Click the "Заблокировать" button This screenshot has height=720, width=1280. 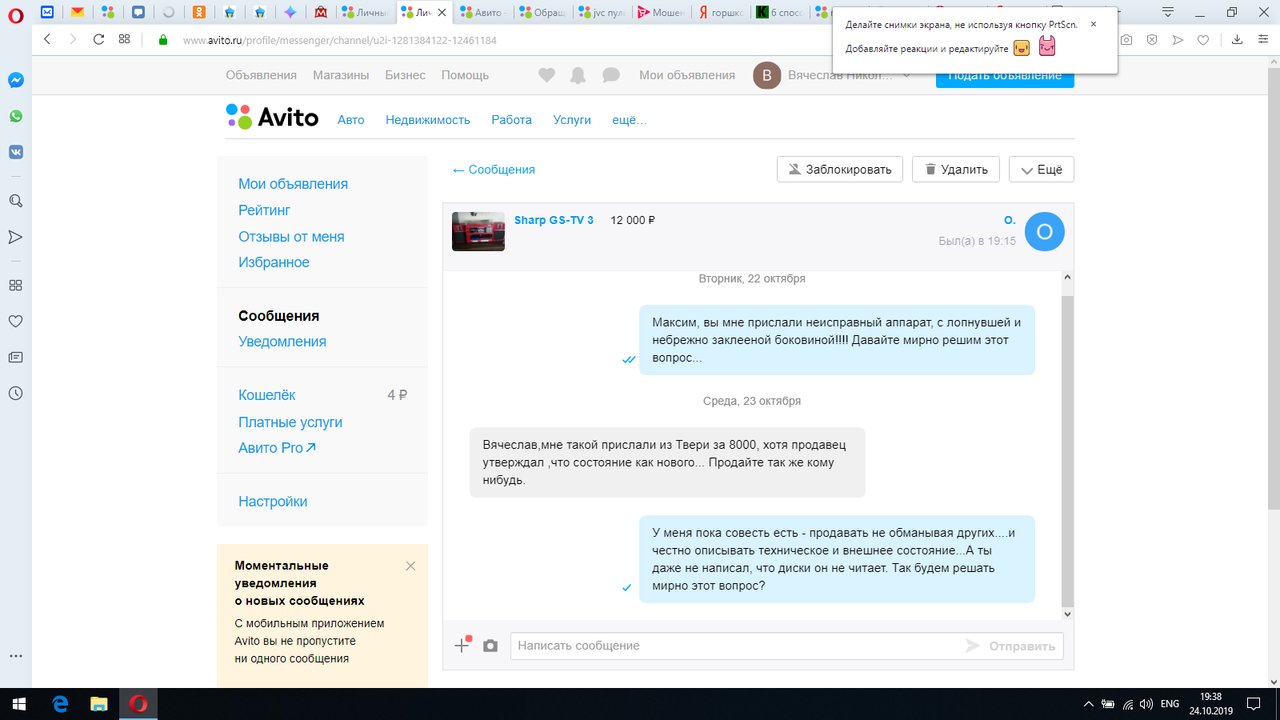[839, 169]
